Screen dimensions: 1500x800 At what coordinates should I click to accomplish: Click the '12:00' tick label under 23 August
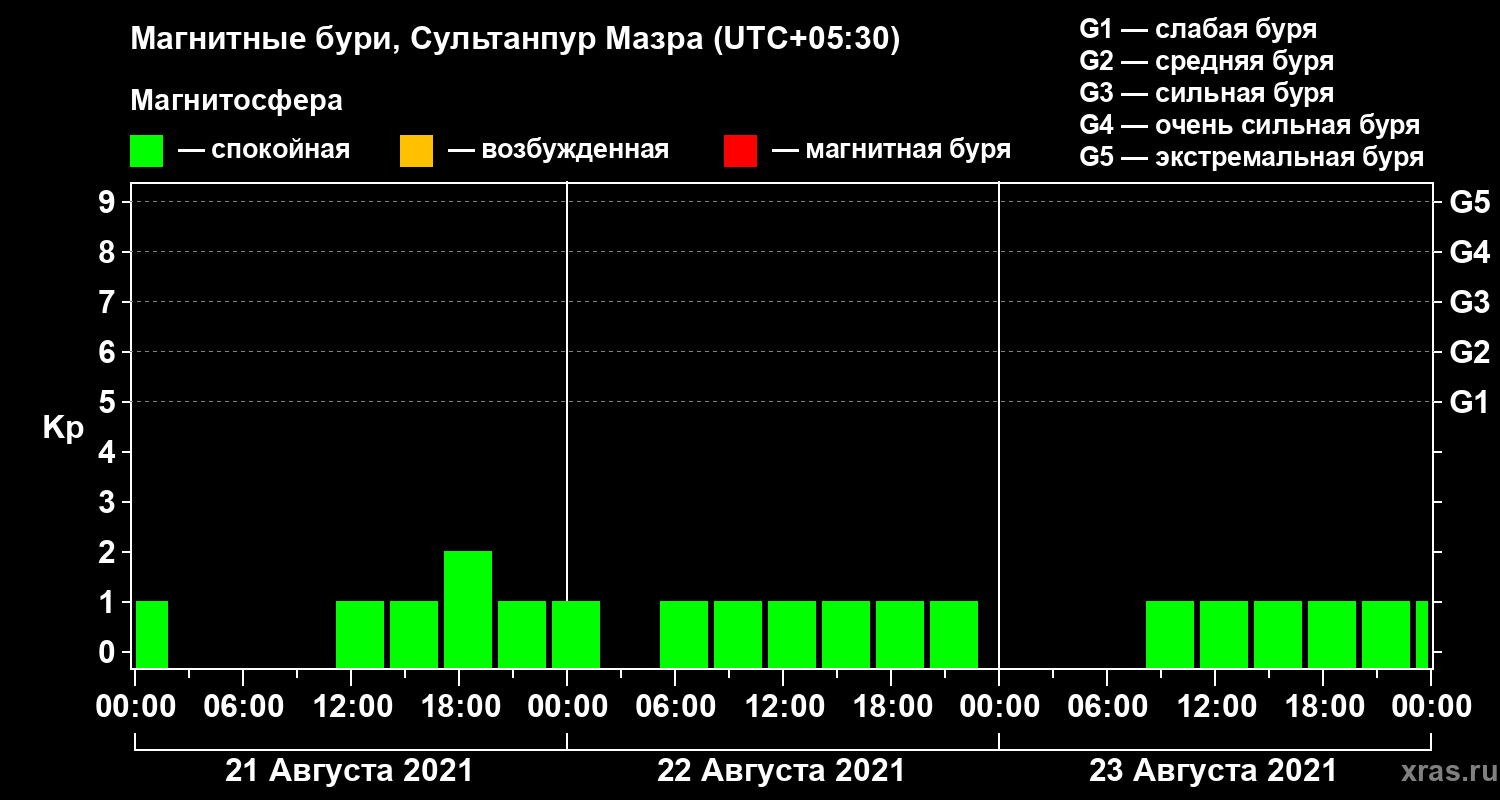pyautogui.click(x=1215, y=707)
